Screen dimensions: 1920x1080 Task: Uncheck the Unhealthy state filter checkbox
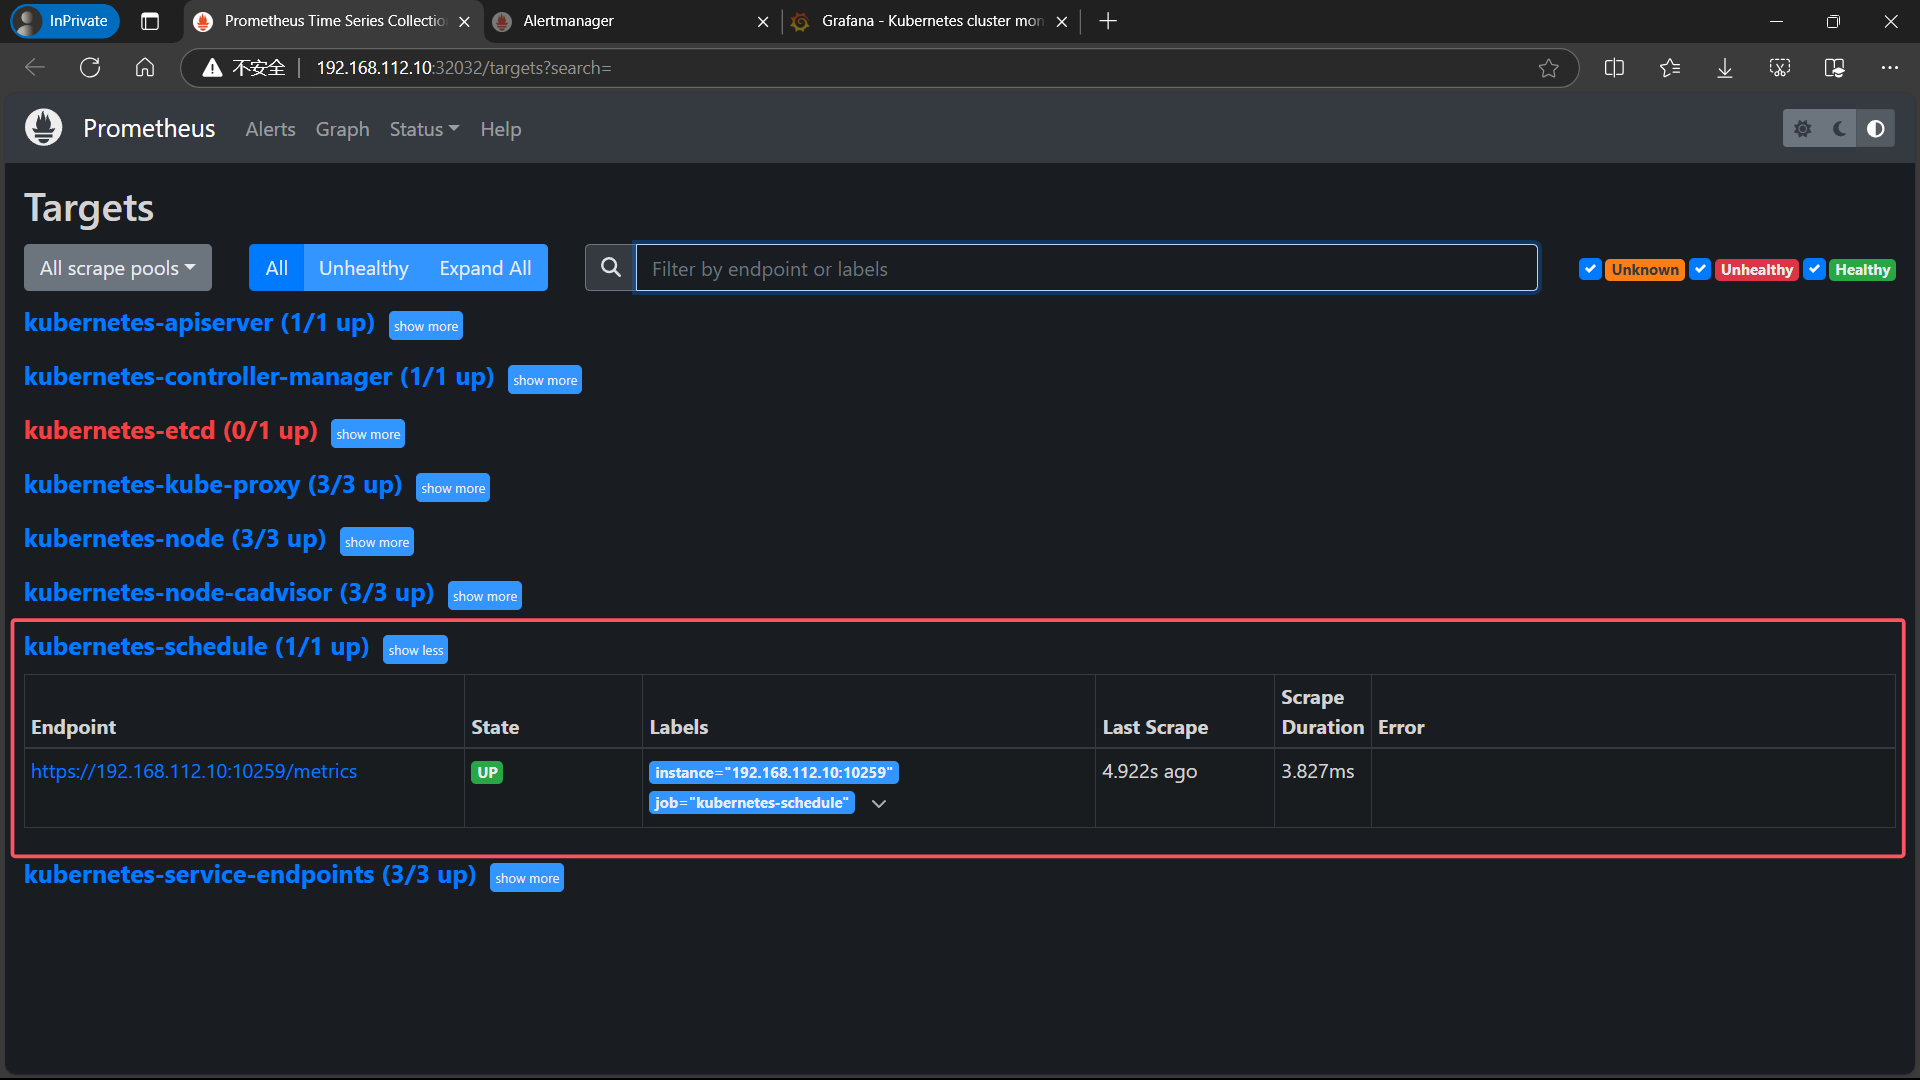pyautogui.click(x=1700, y=269)
